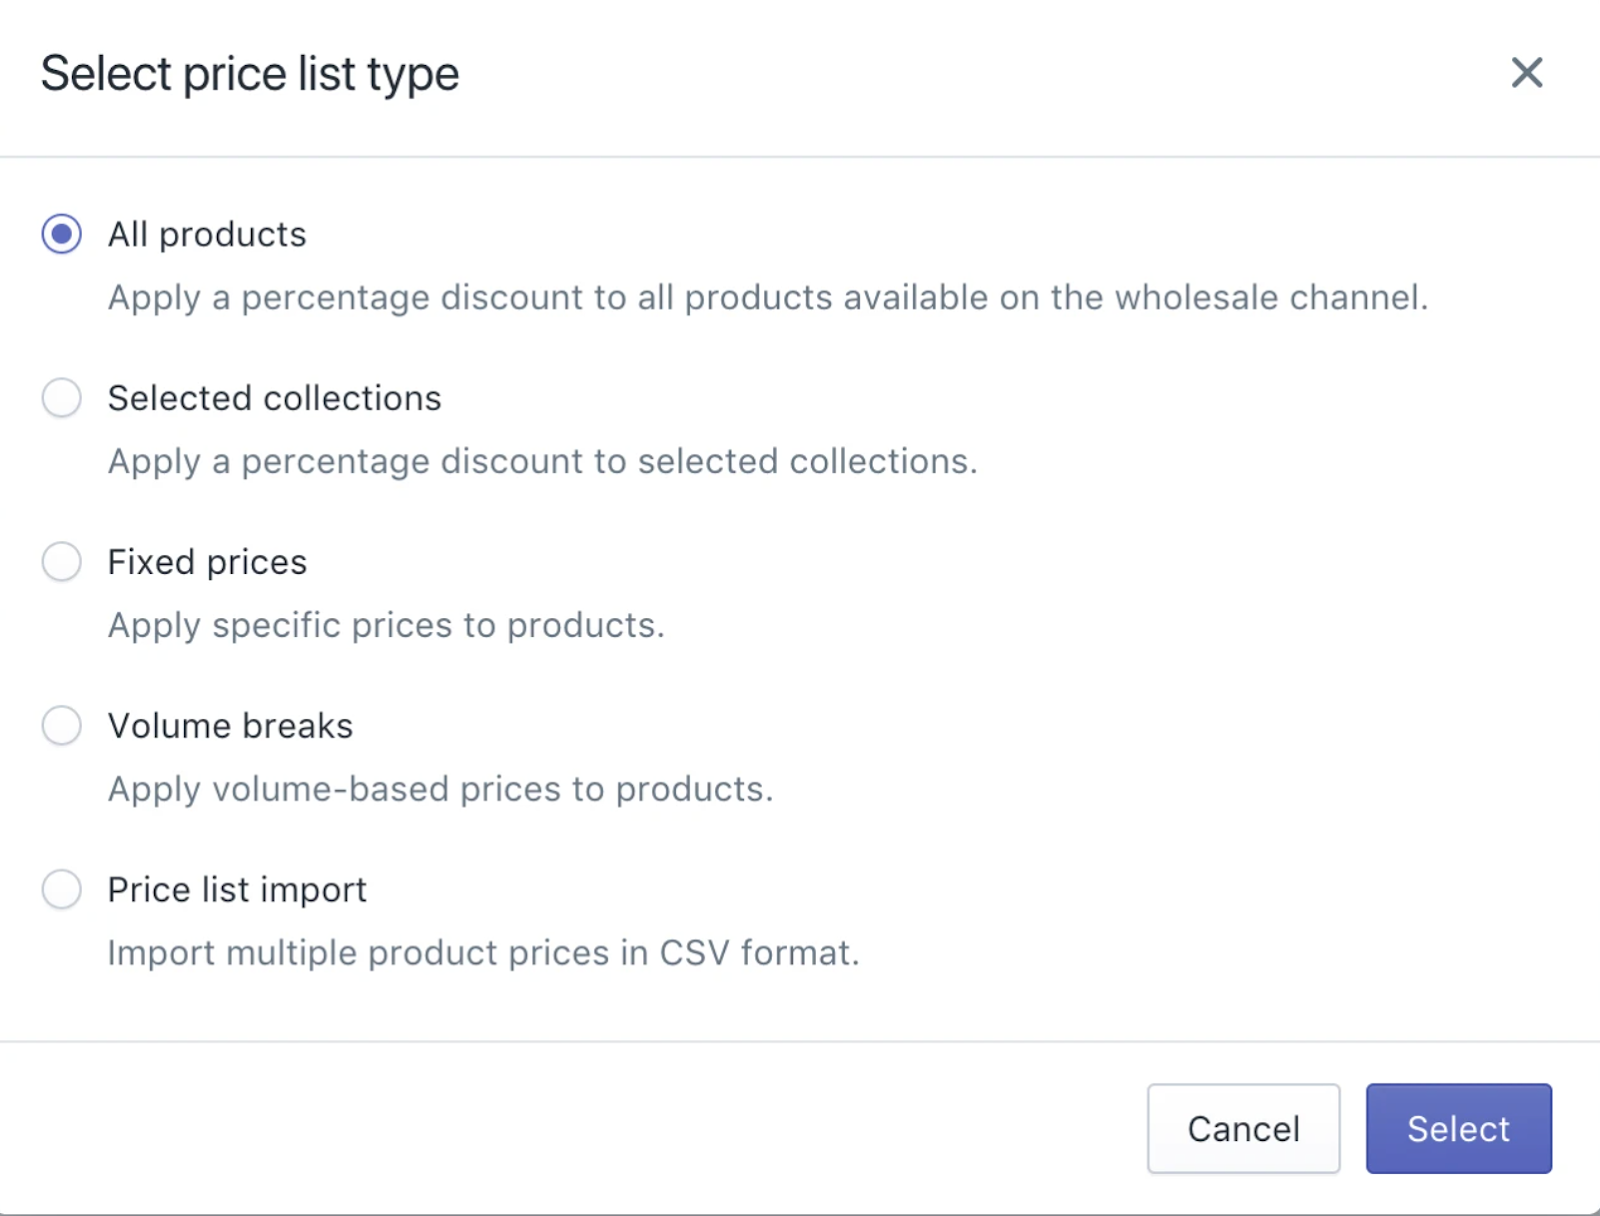Confirm with the blue Select button
The image size is (1600, 1216).
[x=1458, y=1128]
